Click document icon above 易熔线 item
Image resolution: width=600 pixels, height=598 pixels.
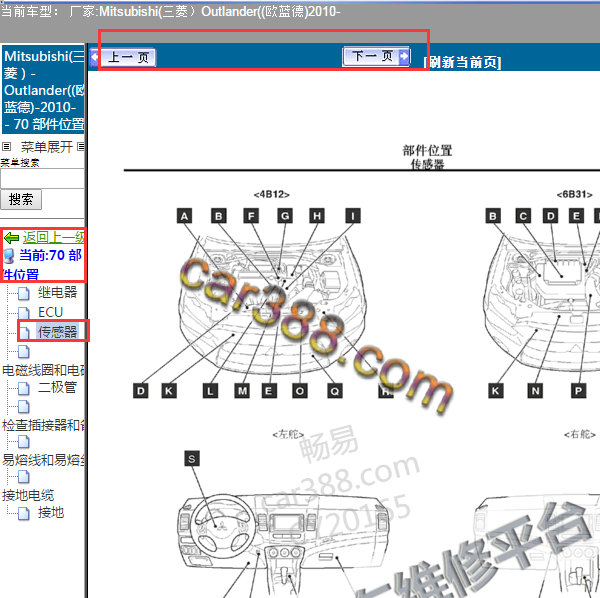(x=24, y=442)
